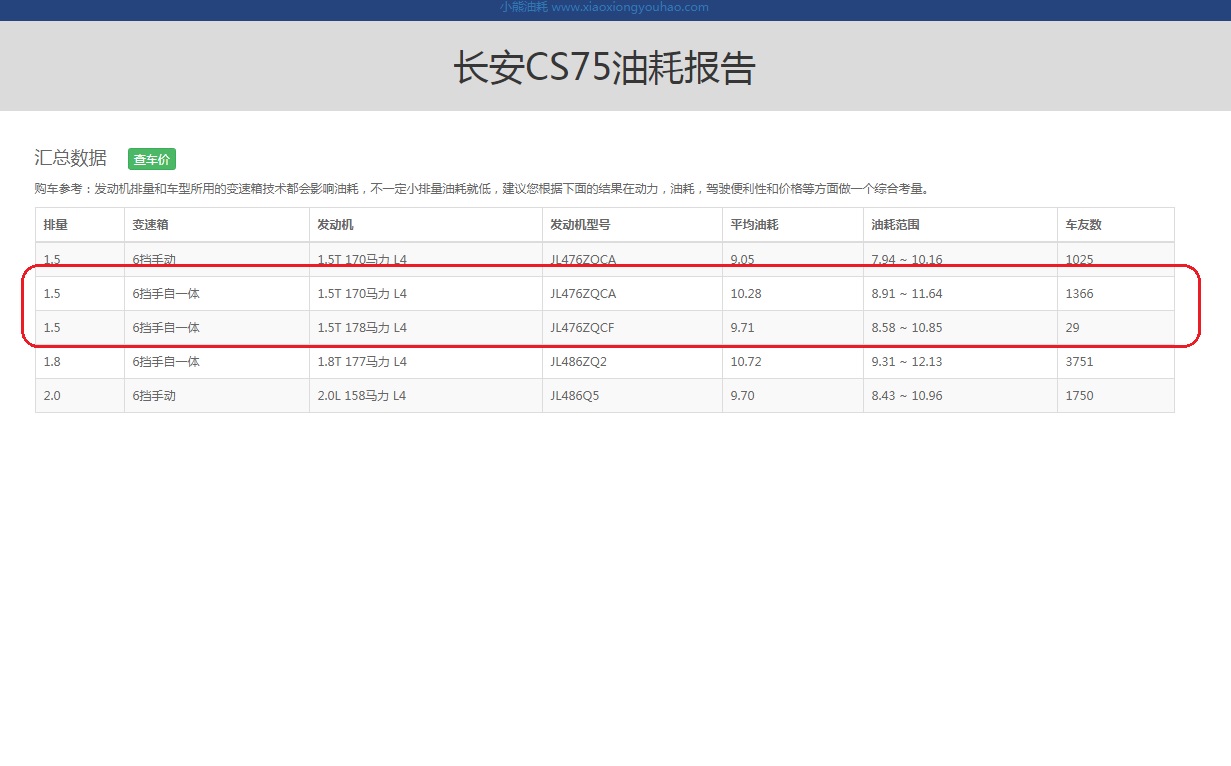
Task: Select range cell 8.58 ~ 10.85
Action: pyautogui.click(x=907, y=328)
